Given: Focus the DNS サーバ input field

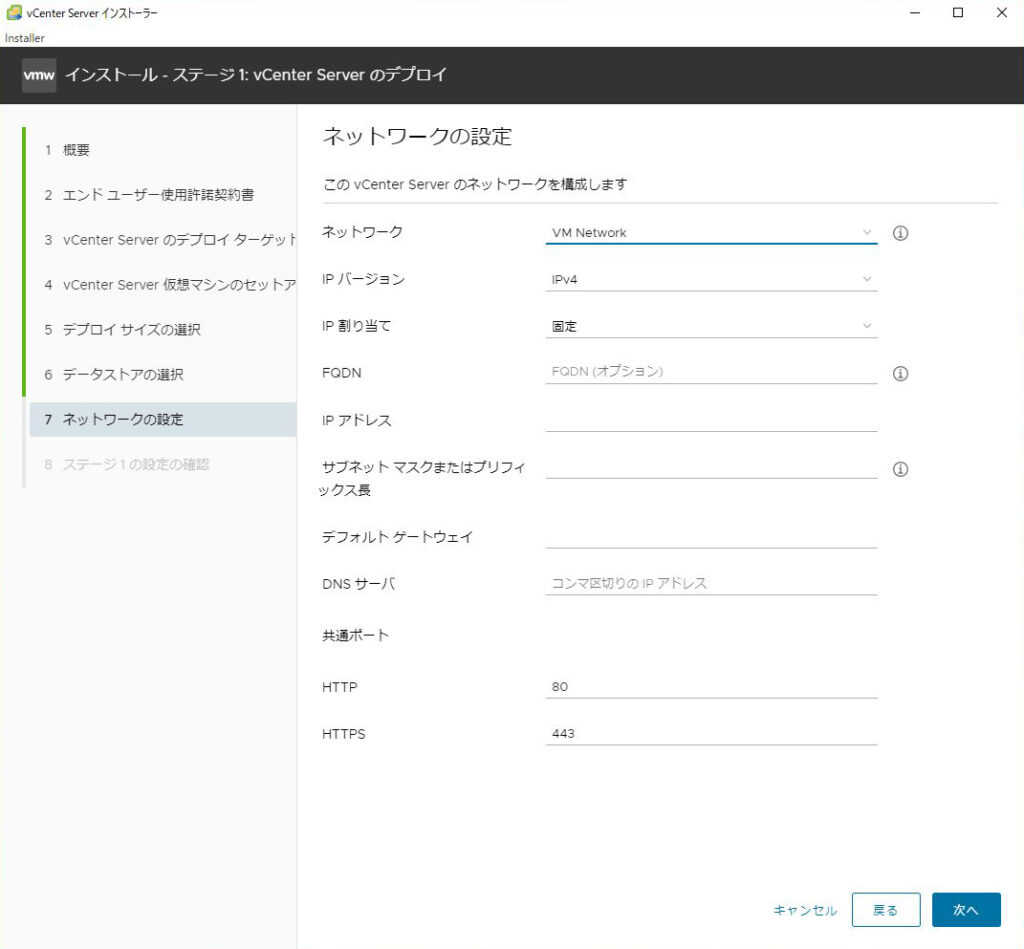Looking at the screenshot, I should coord(711,583).
